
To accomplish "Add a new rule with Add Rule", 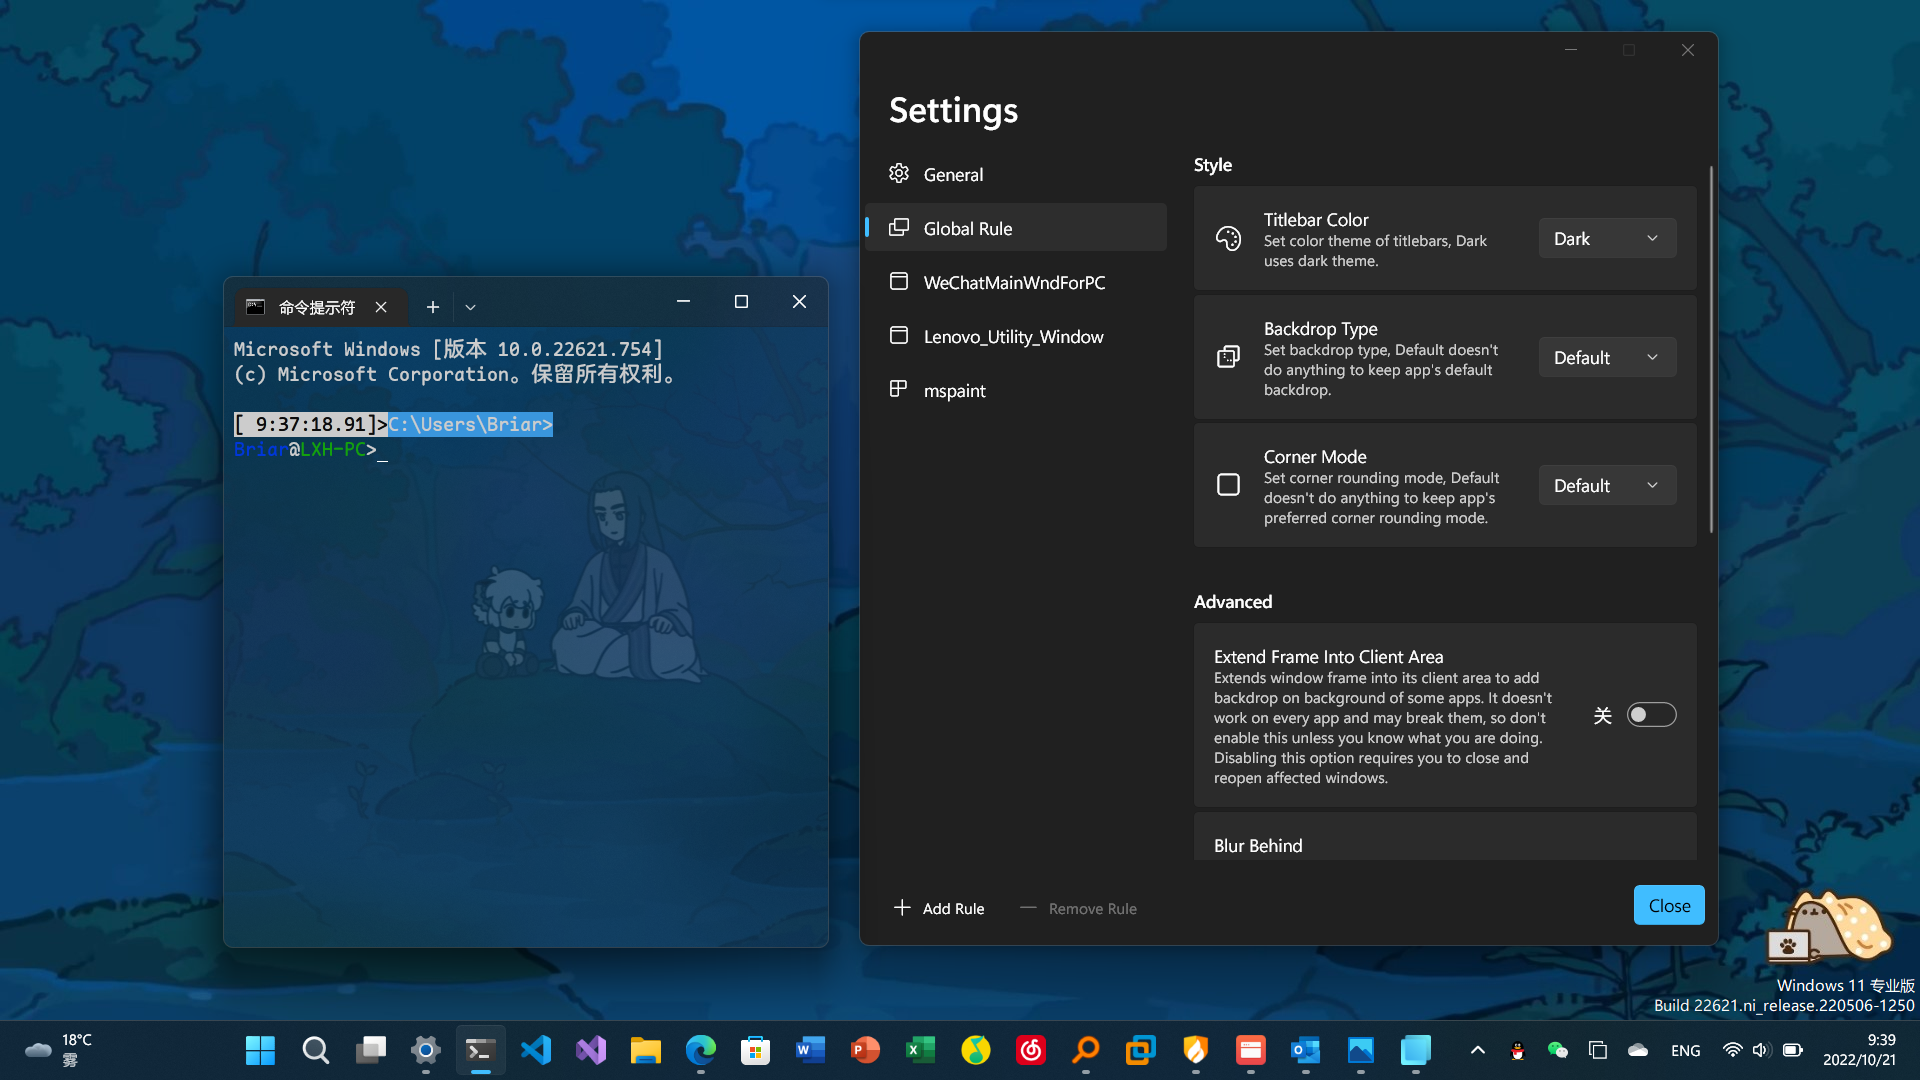I will click(938, 908).
